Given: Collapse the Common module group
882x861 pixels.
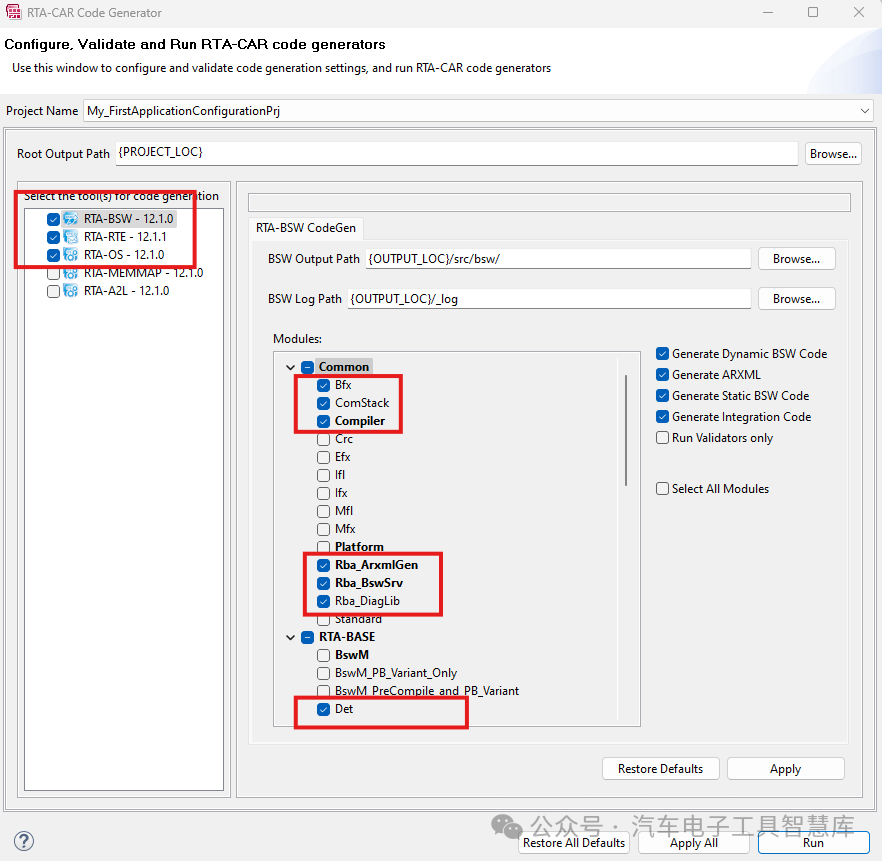Looking at the screenshot, I should click(x=290, y=367).
